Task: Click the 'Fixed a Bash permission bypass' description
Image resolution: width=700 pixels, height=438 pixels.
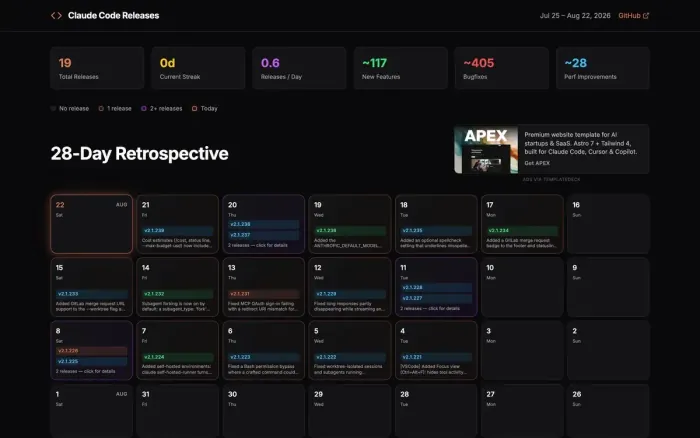Action: 263,369
